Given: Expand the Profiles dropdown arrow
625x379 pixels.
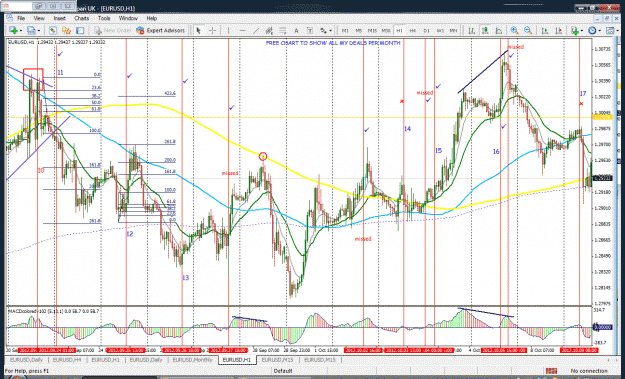Looking at the screenshot, I should click(38, 31).
